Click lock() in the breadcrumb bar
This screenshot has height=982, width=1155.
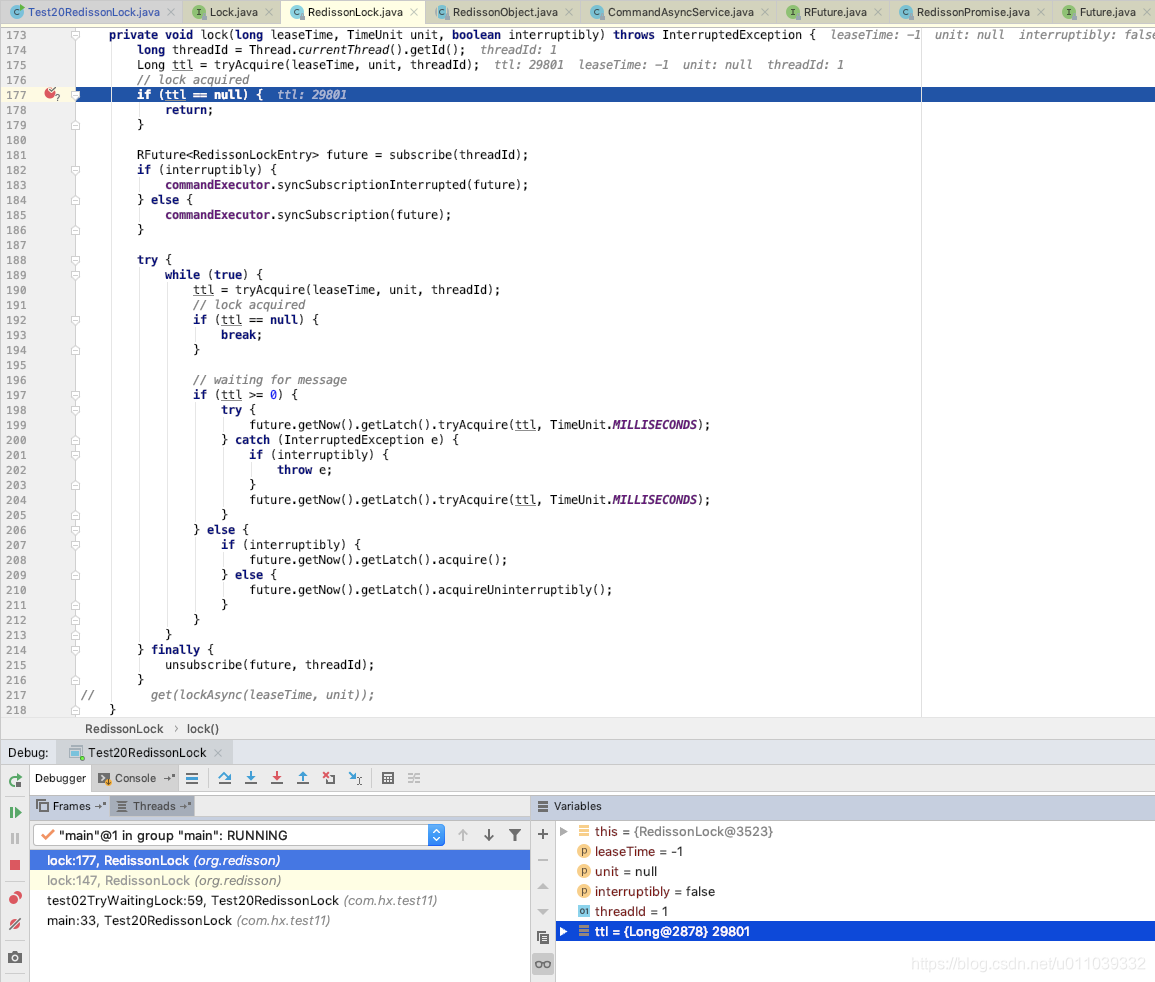coord(203,729)
